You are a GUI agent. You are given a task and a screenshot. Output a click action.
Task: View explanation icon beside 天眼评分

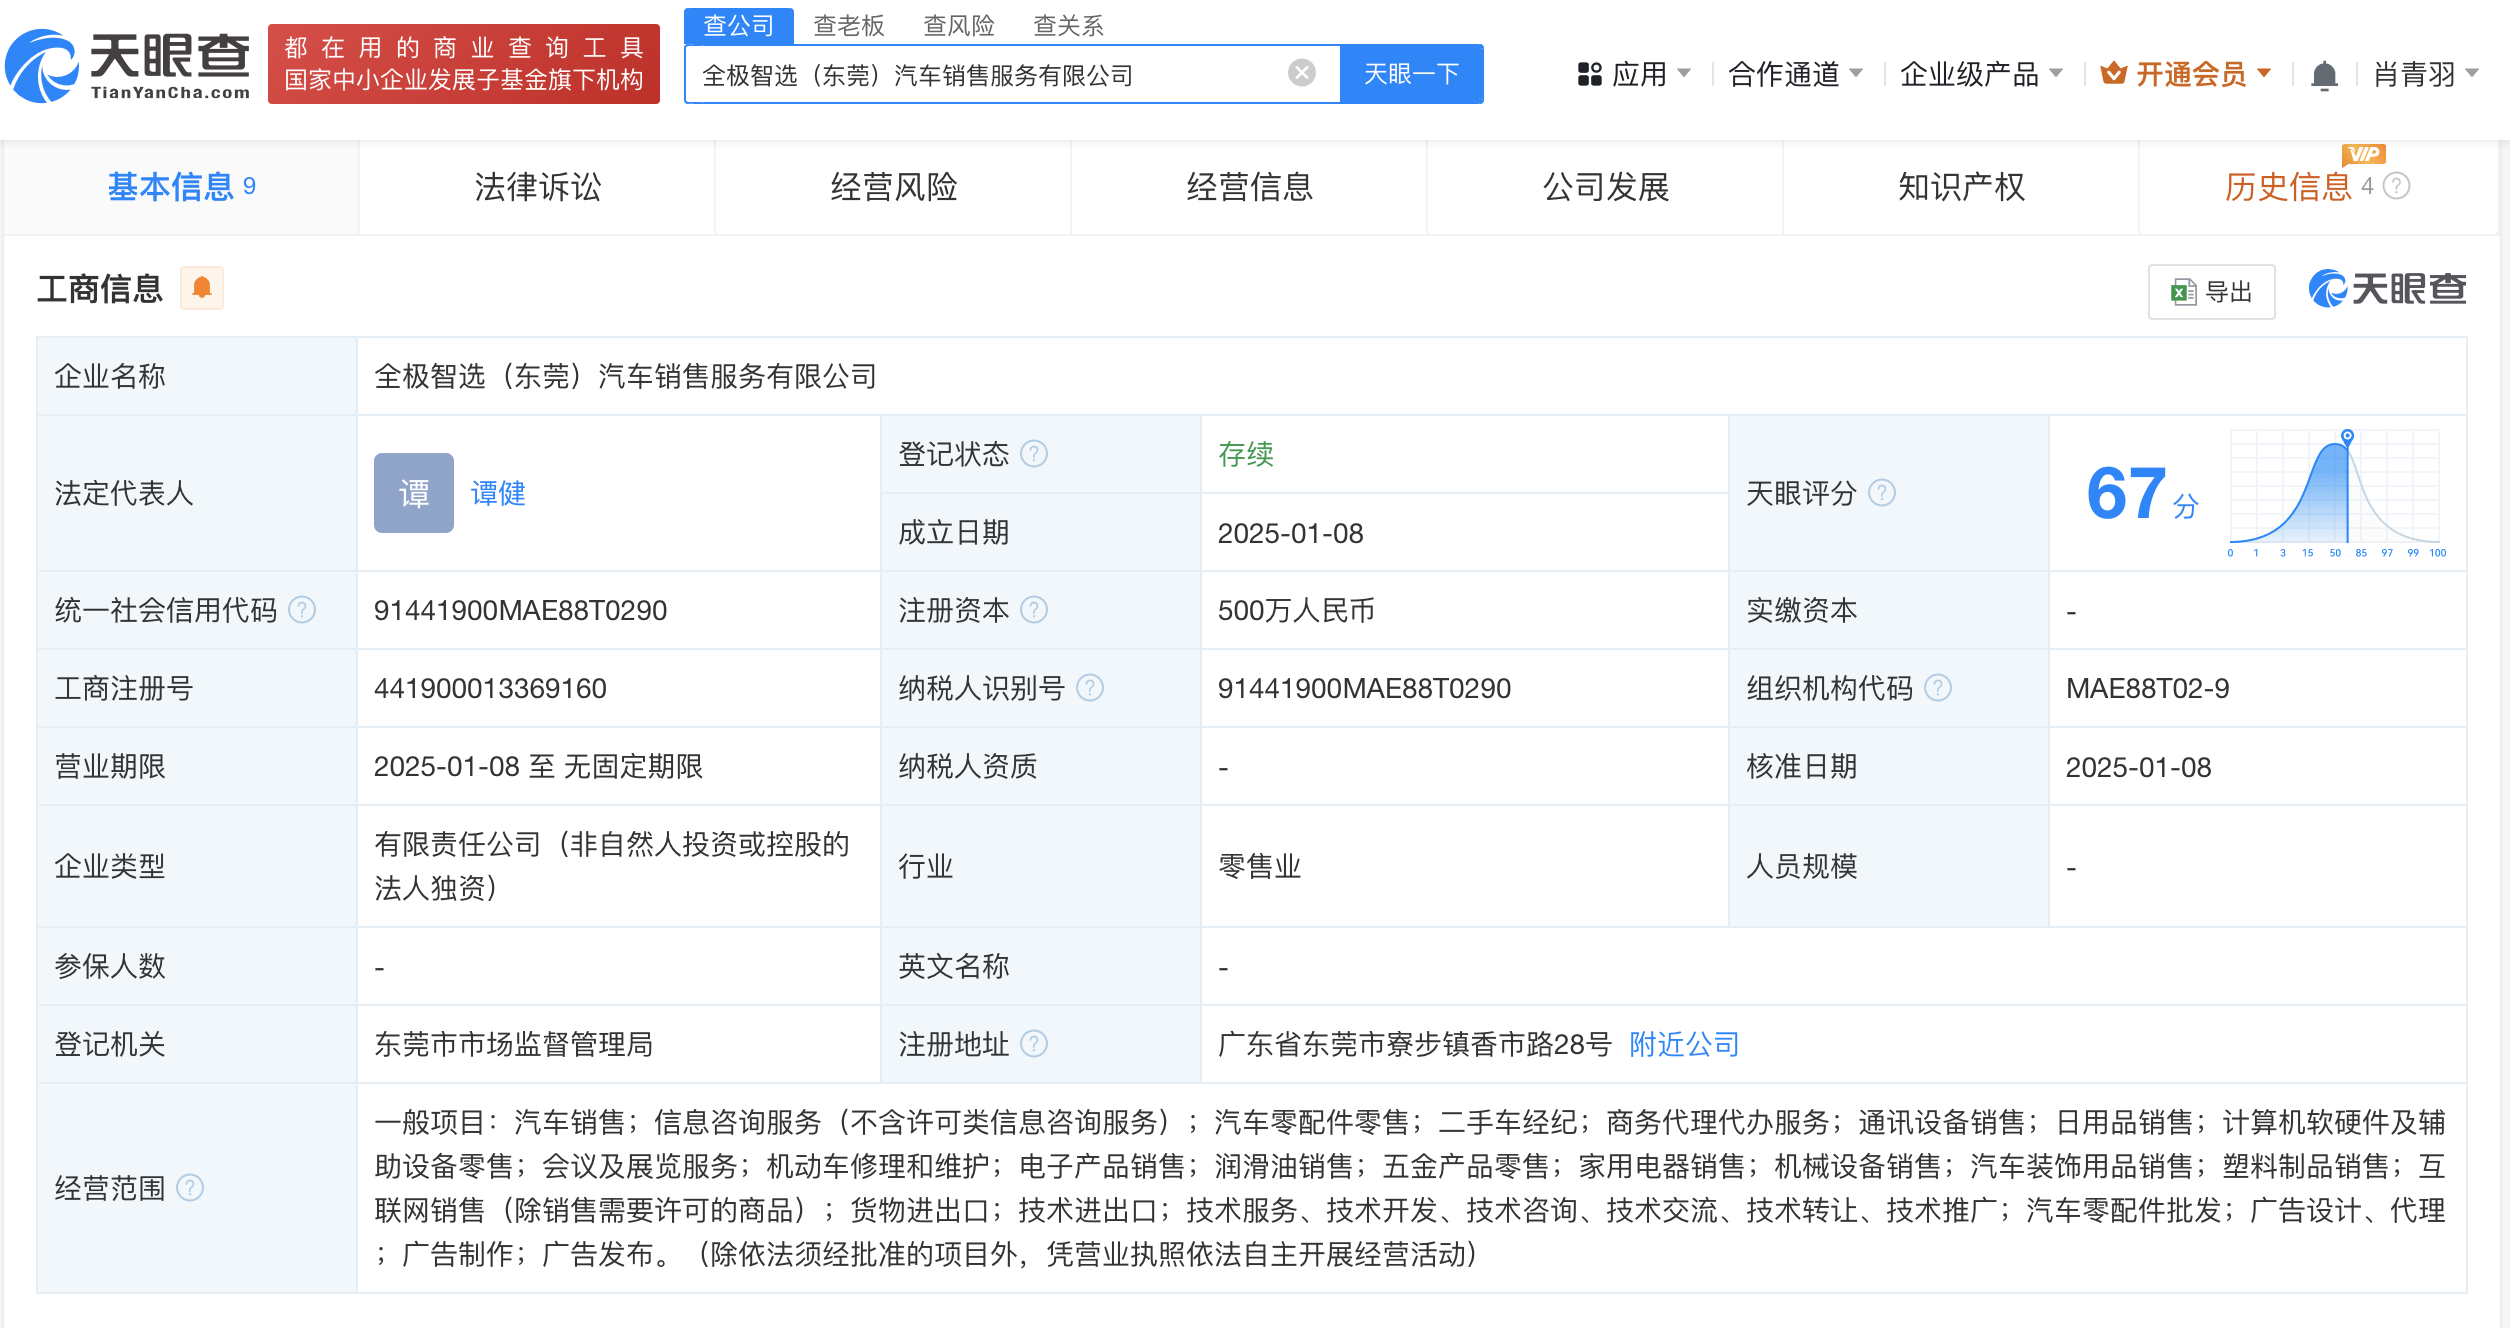point(1883,493)
